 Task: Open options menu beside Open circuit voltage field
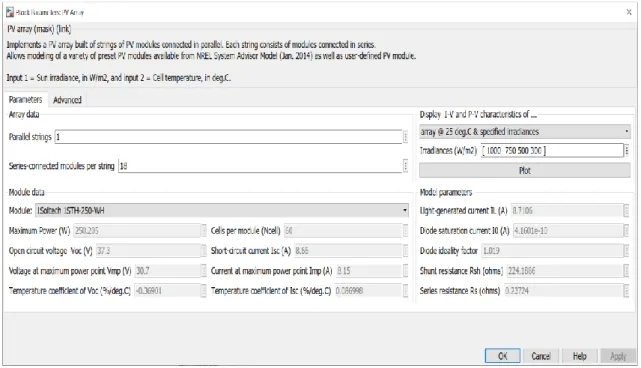[x=204, y=251]
